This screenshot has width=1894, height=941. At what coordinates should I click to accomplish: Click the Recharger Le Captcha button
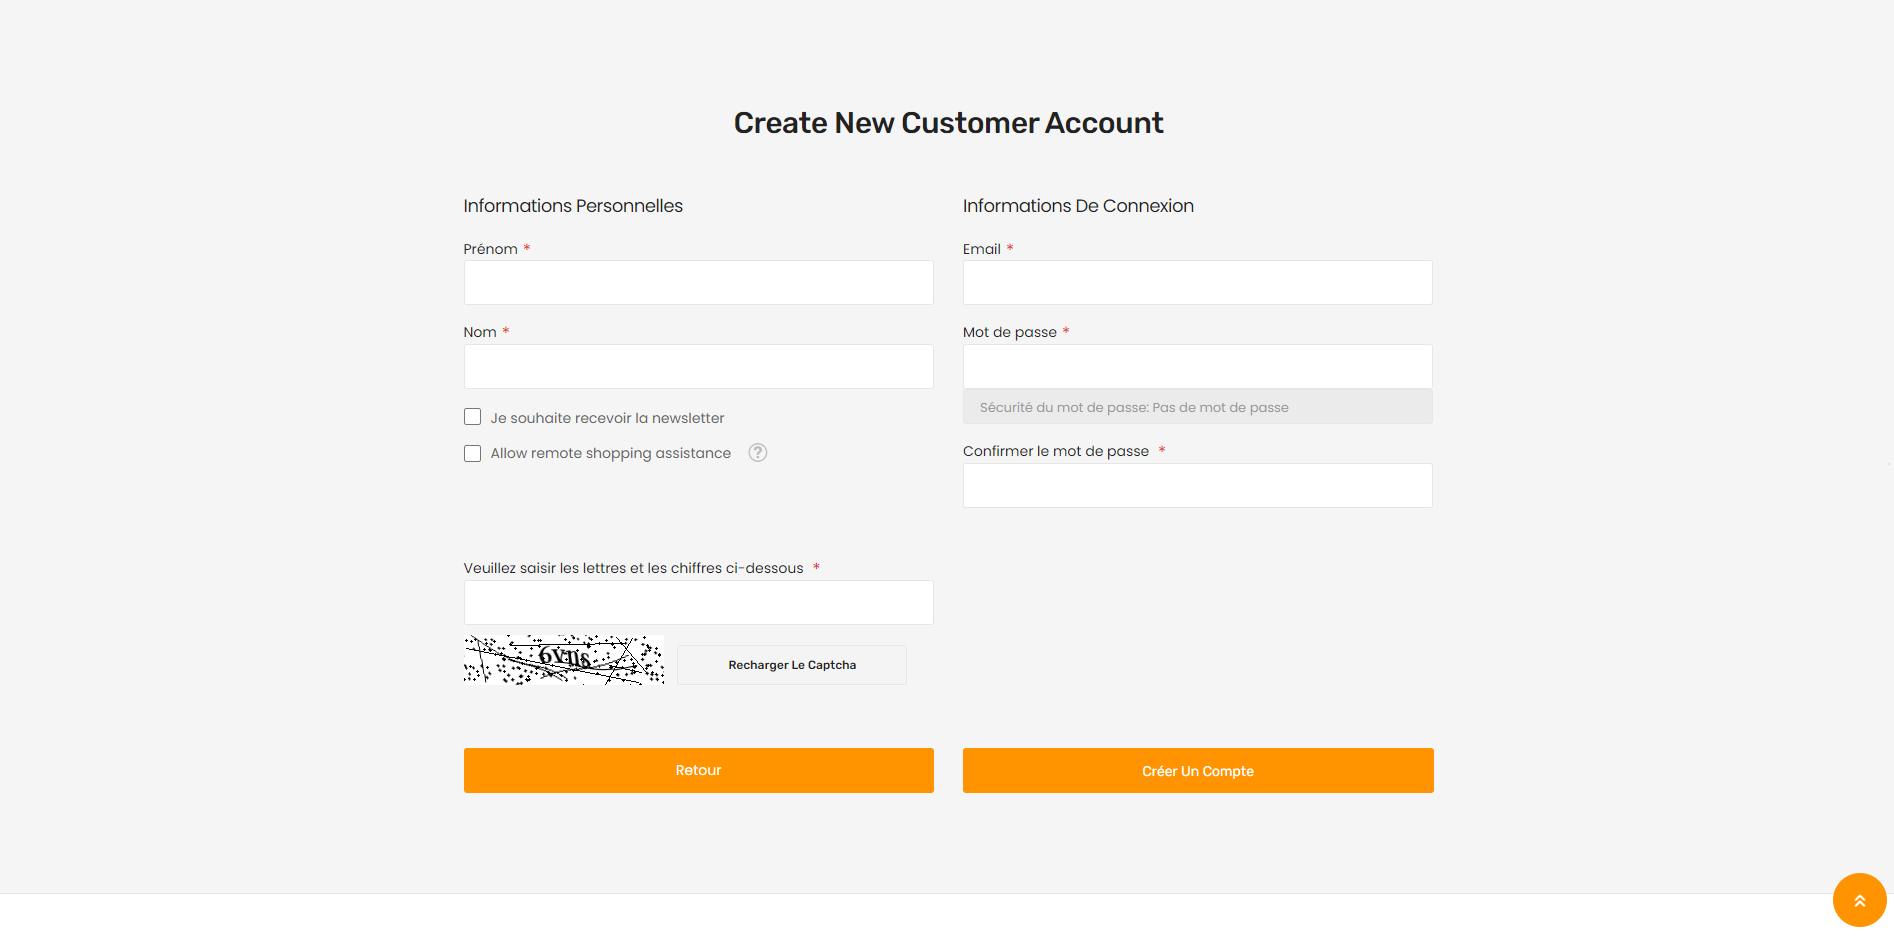791,664
